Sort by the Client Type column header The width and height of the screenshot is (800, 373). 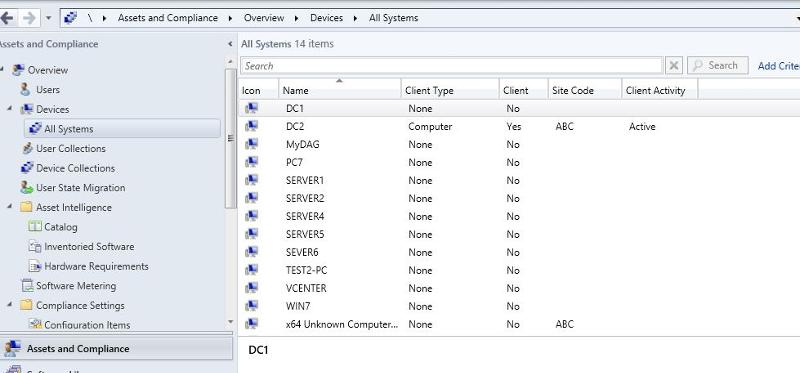click(x=450, y=90)
